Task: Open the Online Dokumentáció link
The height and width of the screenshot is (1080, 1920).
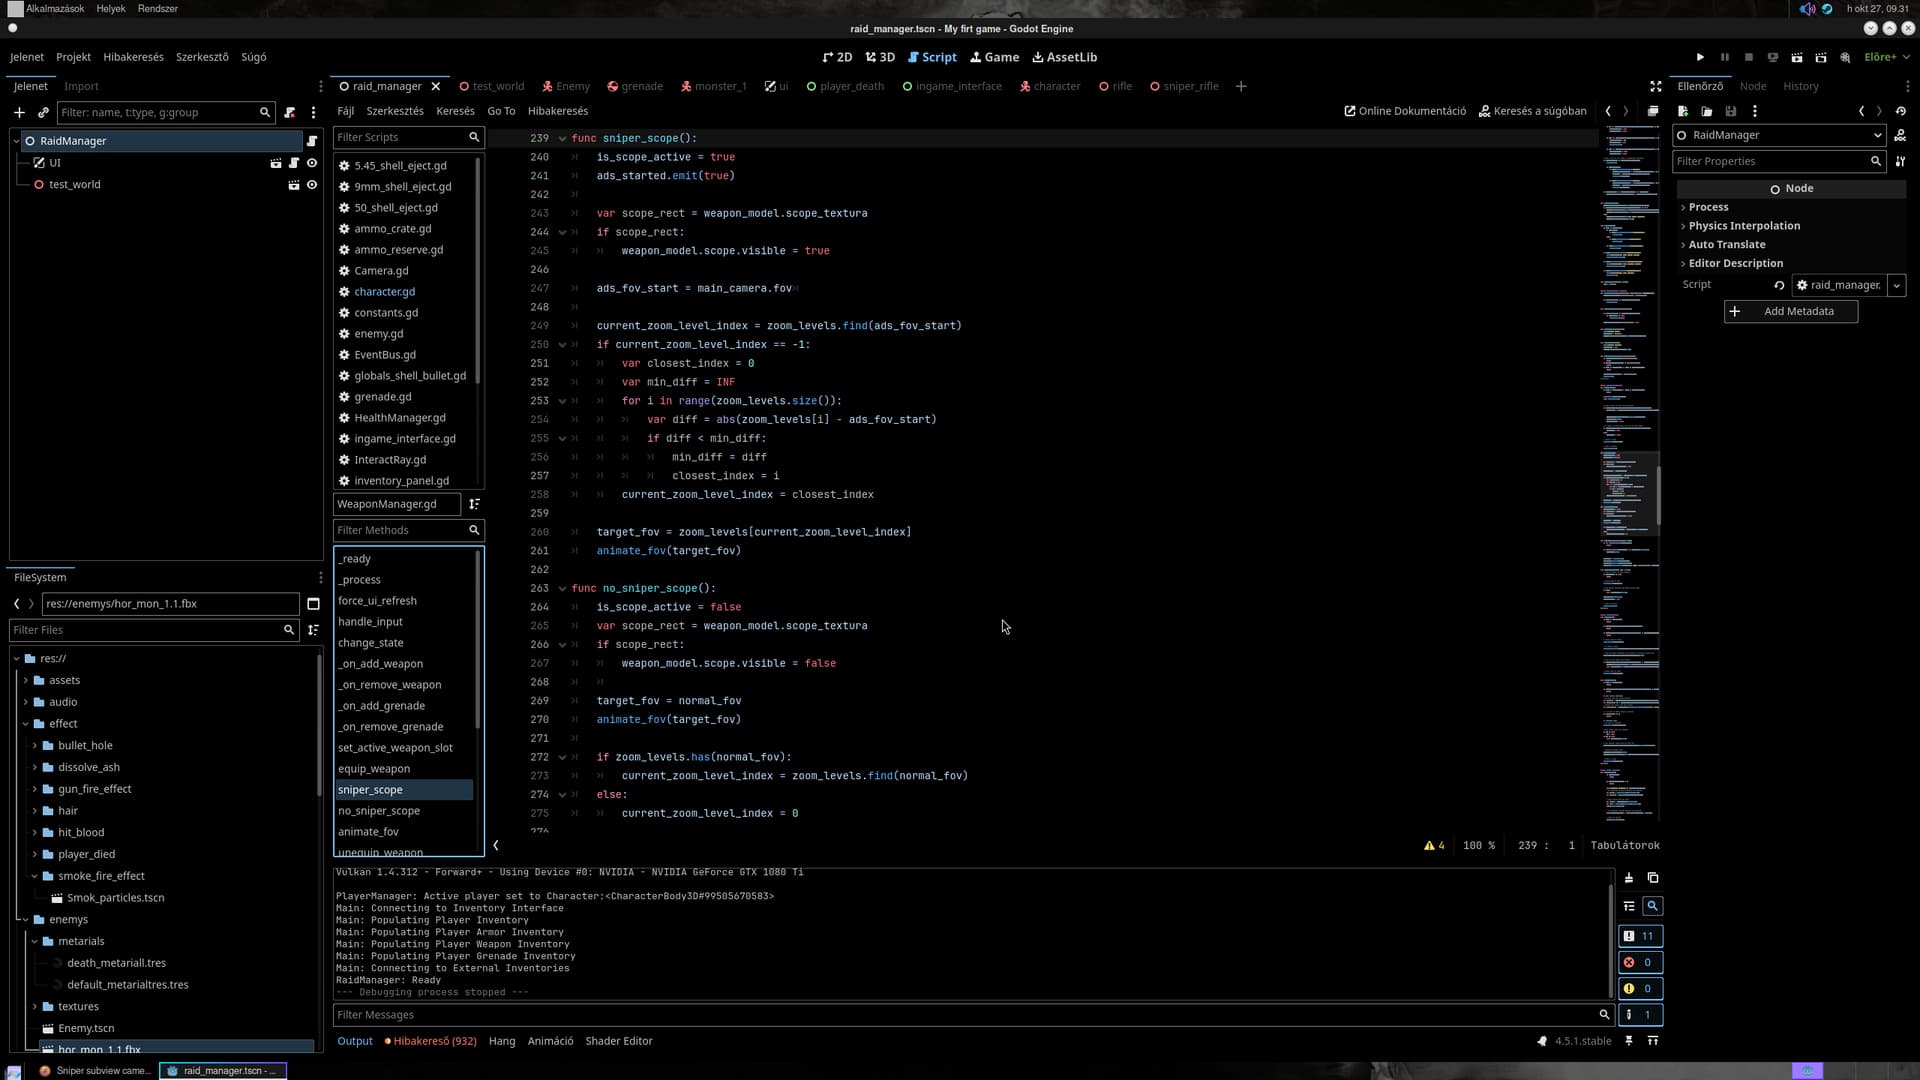Action: (1405, 111)
